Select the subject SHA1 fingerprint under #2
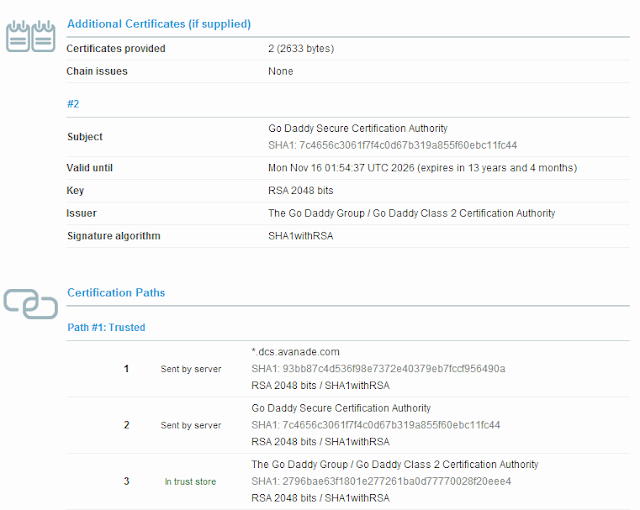The height and width of the screenshot is (510, 640). point(392,145)
